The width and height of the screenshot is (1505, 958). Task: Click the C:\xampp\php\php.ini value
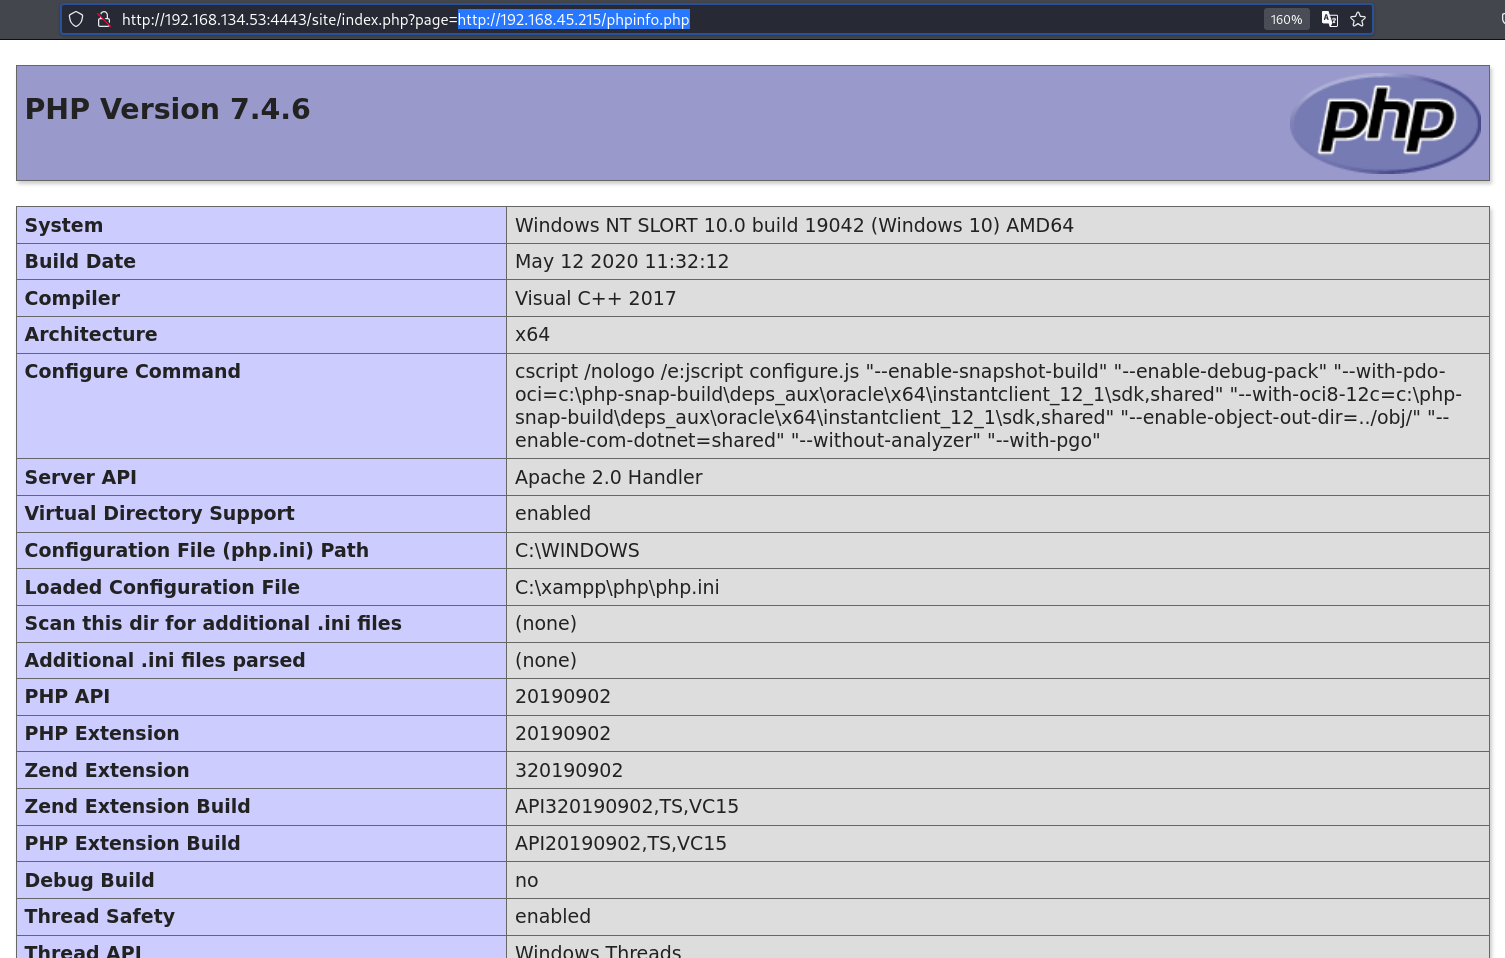point(617,587)
